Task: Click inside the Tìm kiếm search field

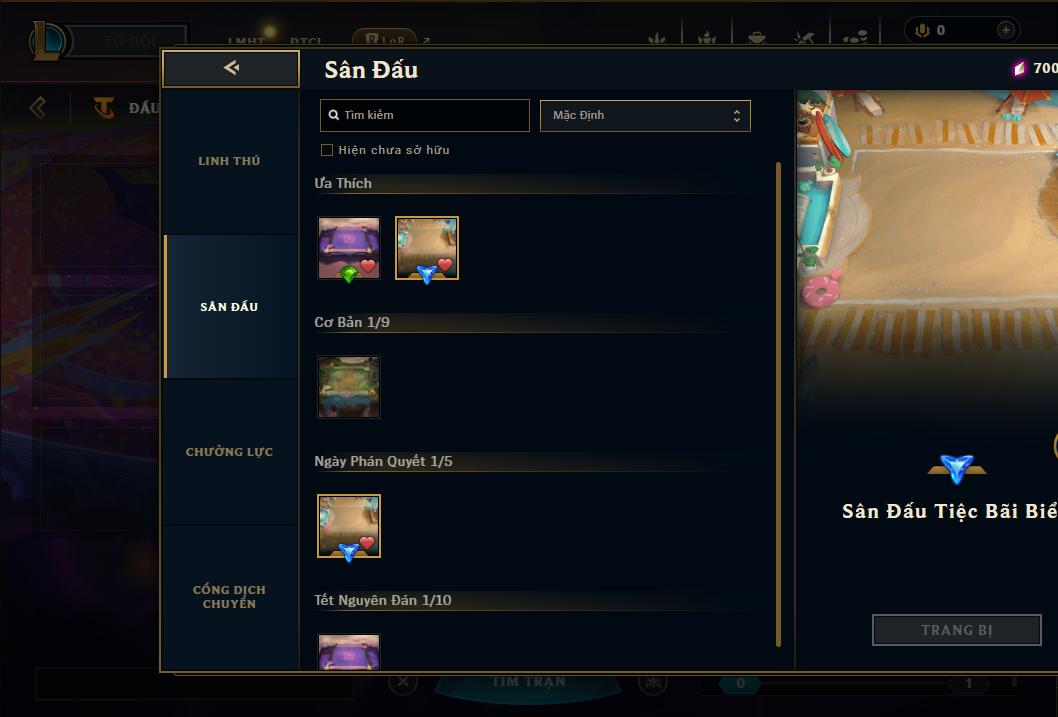Action: [424, 115]
